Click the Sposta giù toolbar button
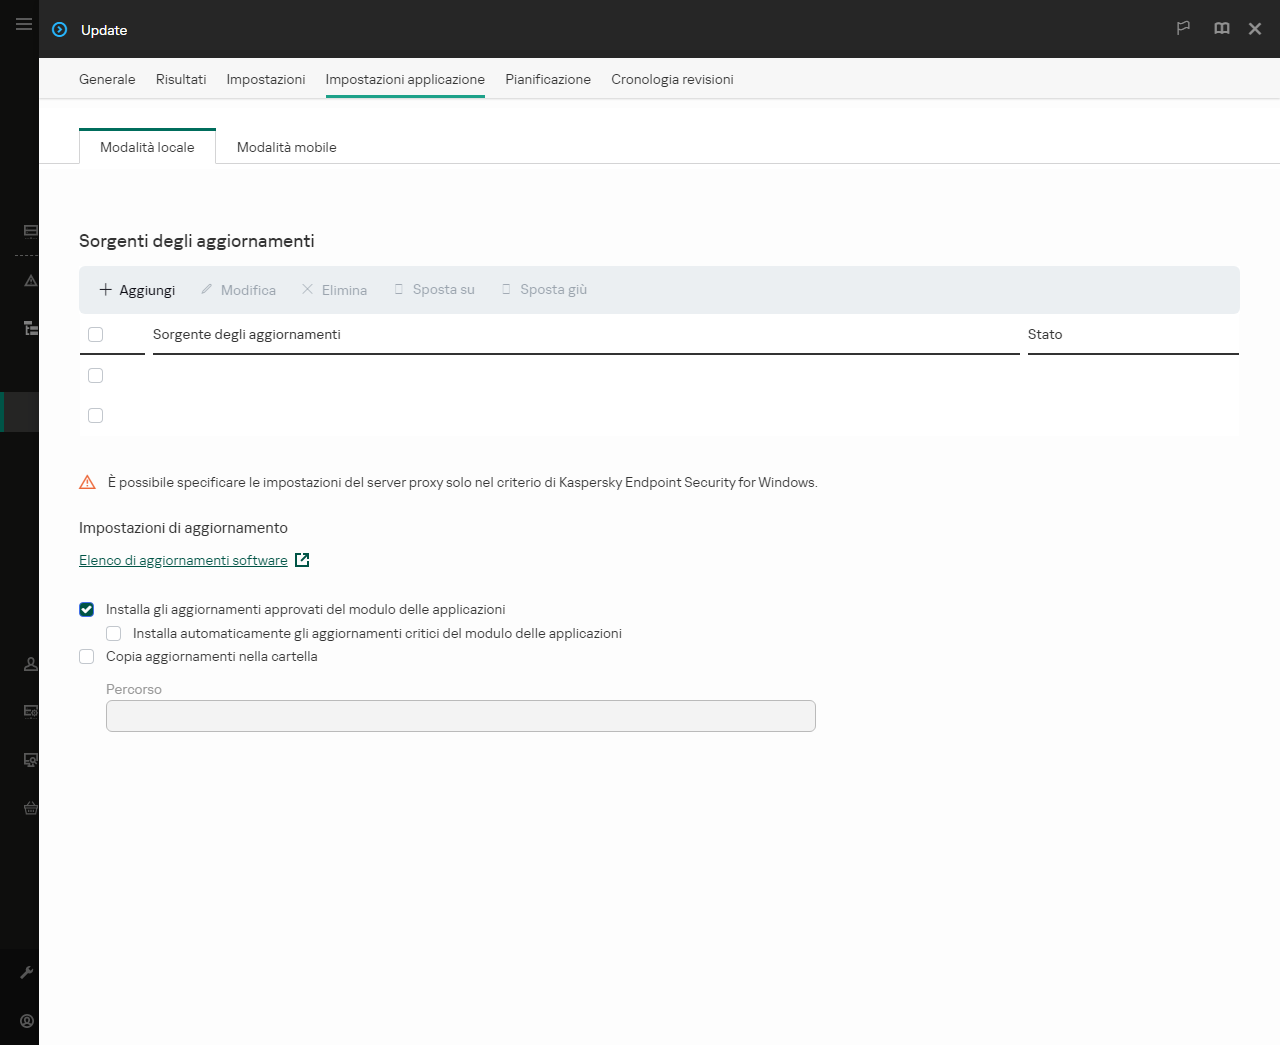The width and height of the screenshot is (1280, 1045). 544,290
